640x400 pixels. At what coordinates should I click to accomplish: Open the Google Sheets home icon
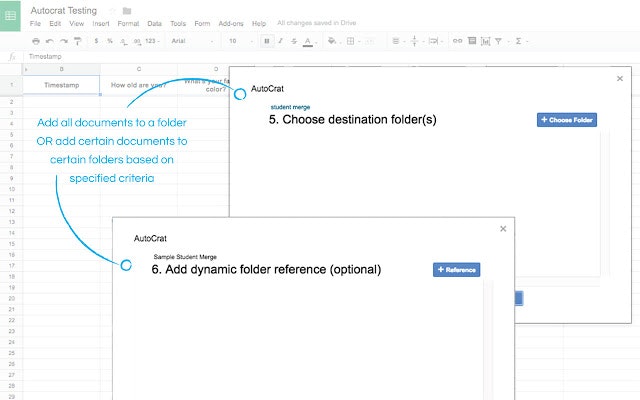point(10,16)
